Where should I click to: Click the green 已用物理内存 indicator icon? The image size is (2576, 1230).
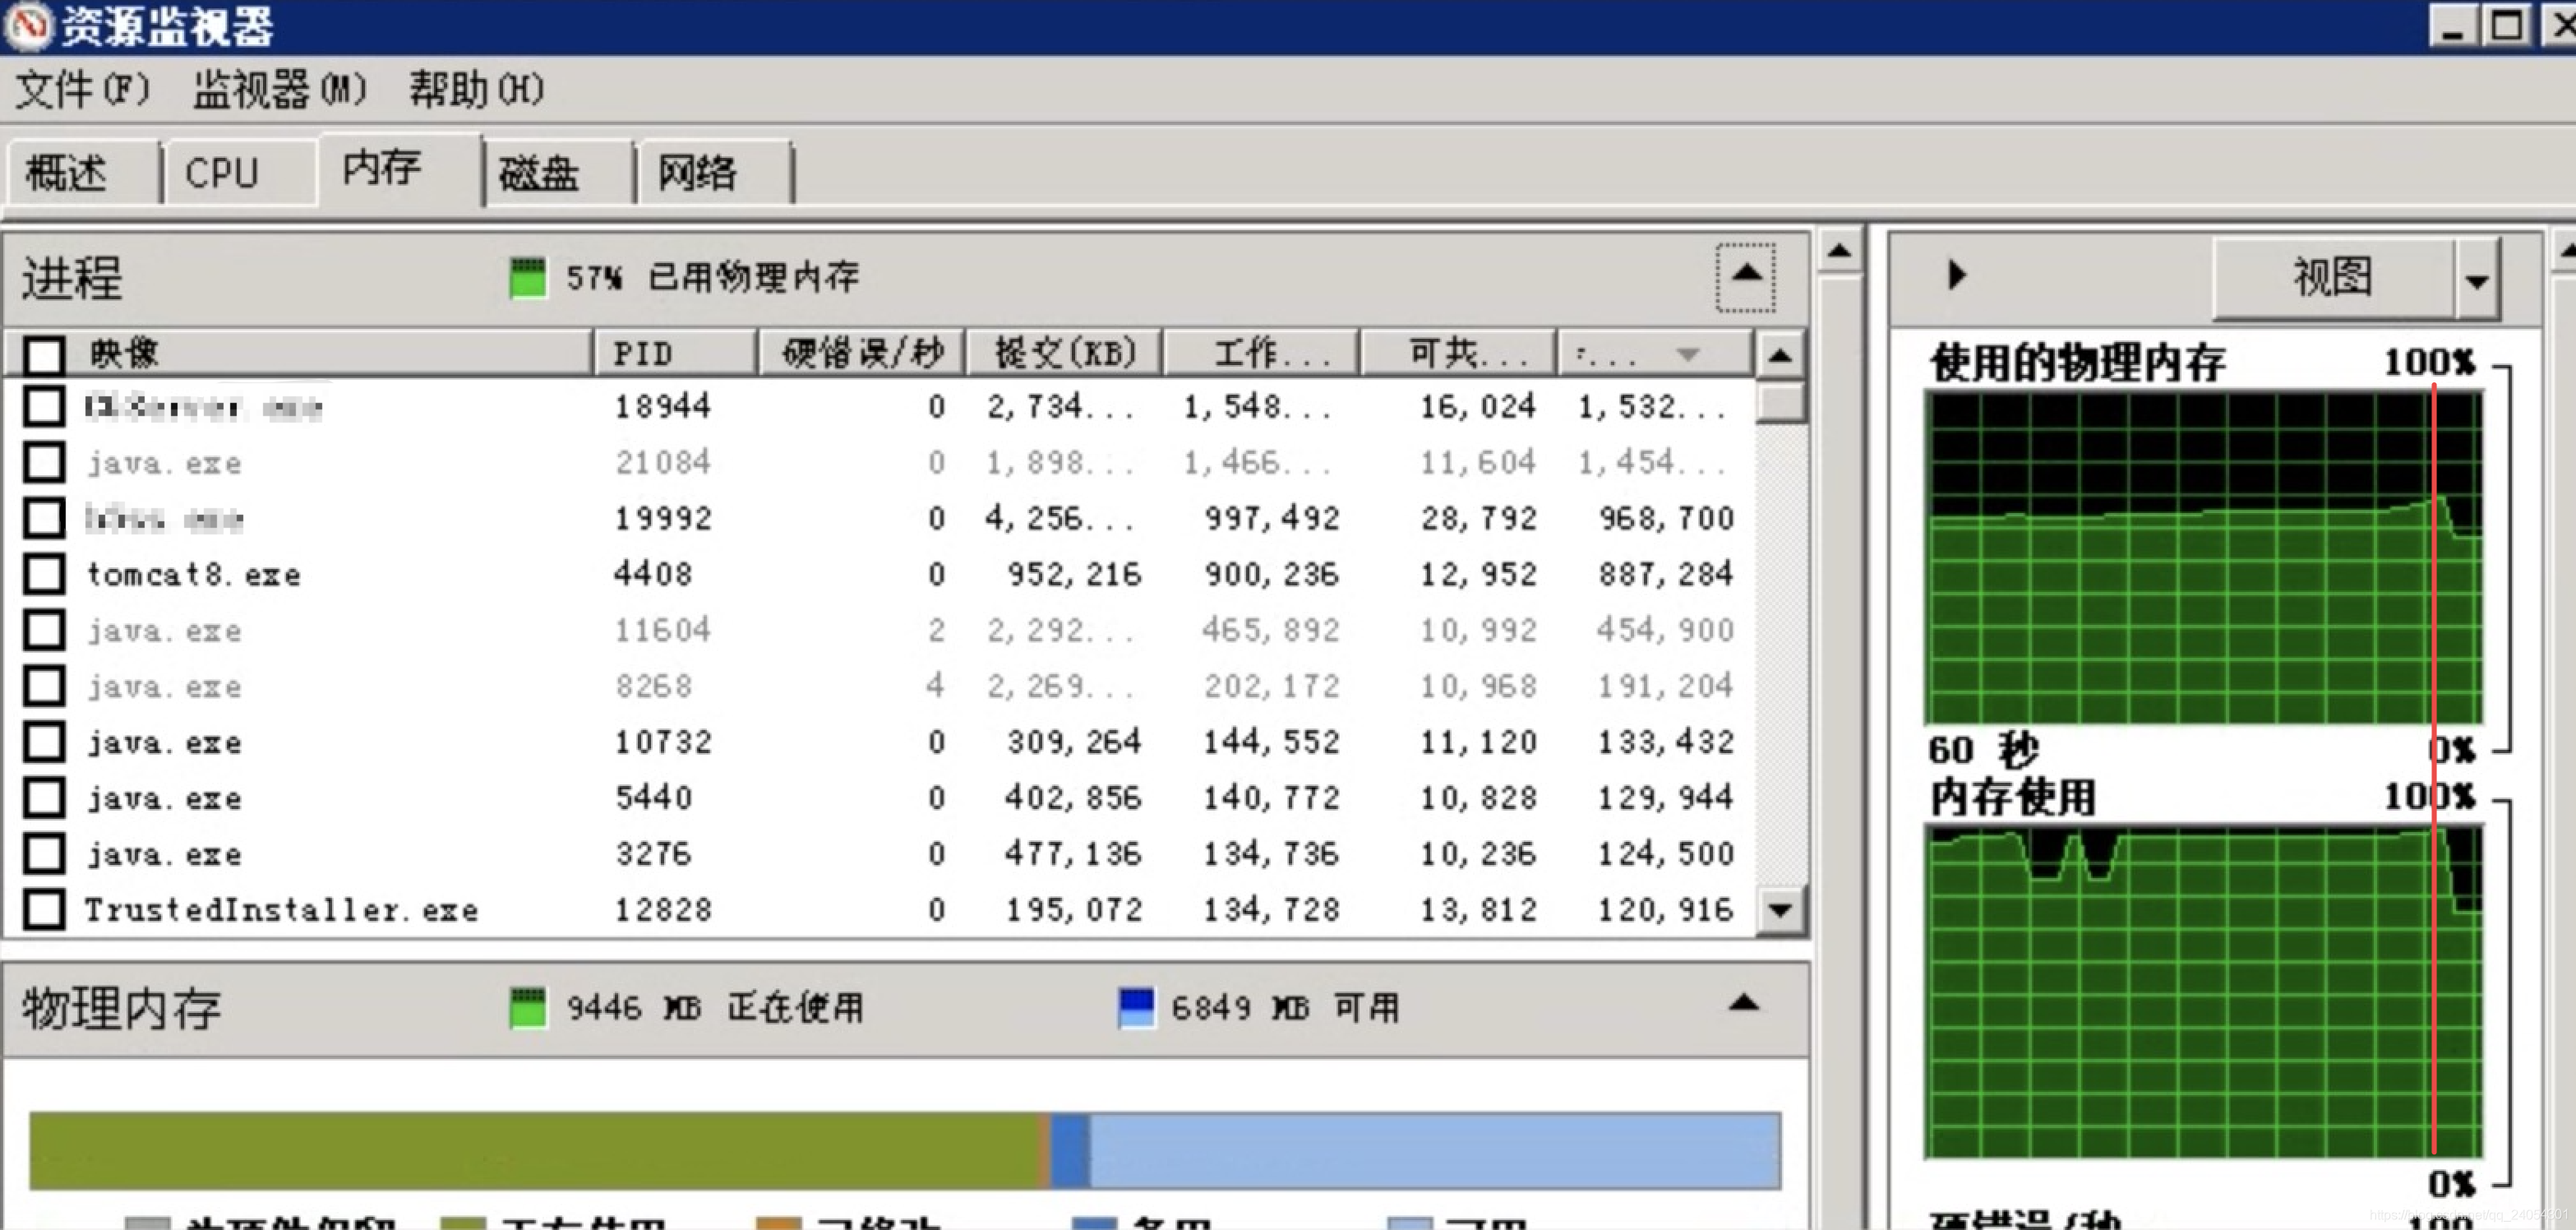528,277
